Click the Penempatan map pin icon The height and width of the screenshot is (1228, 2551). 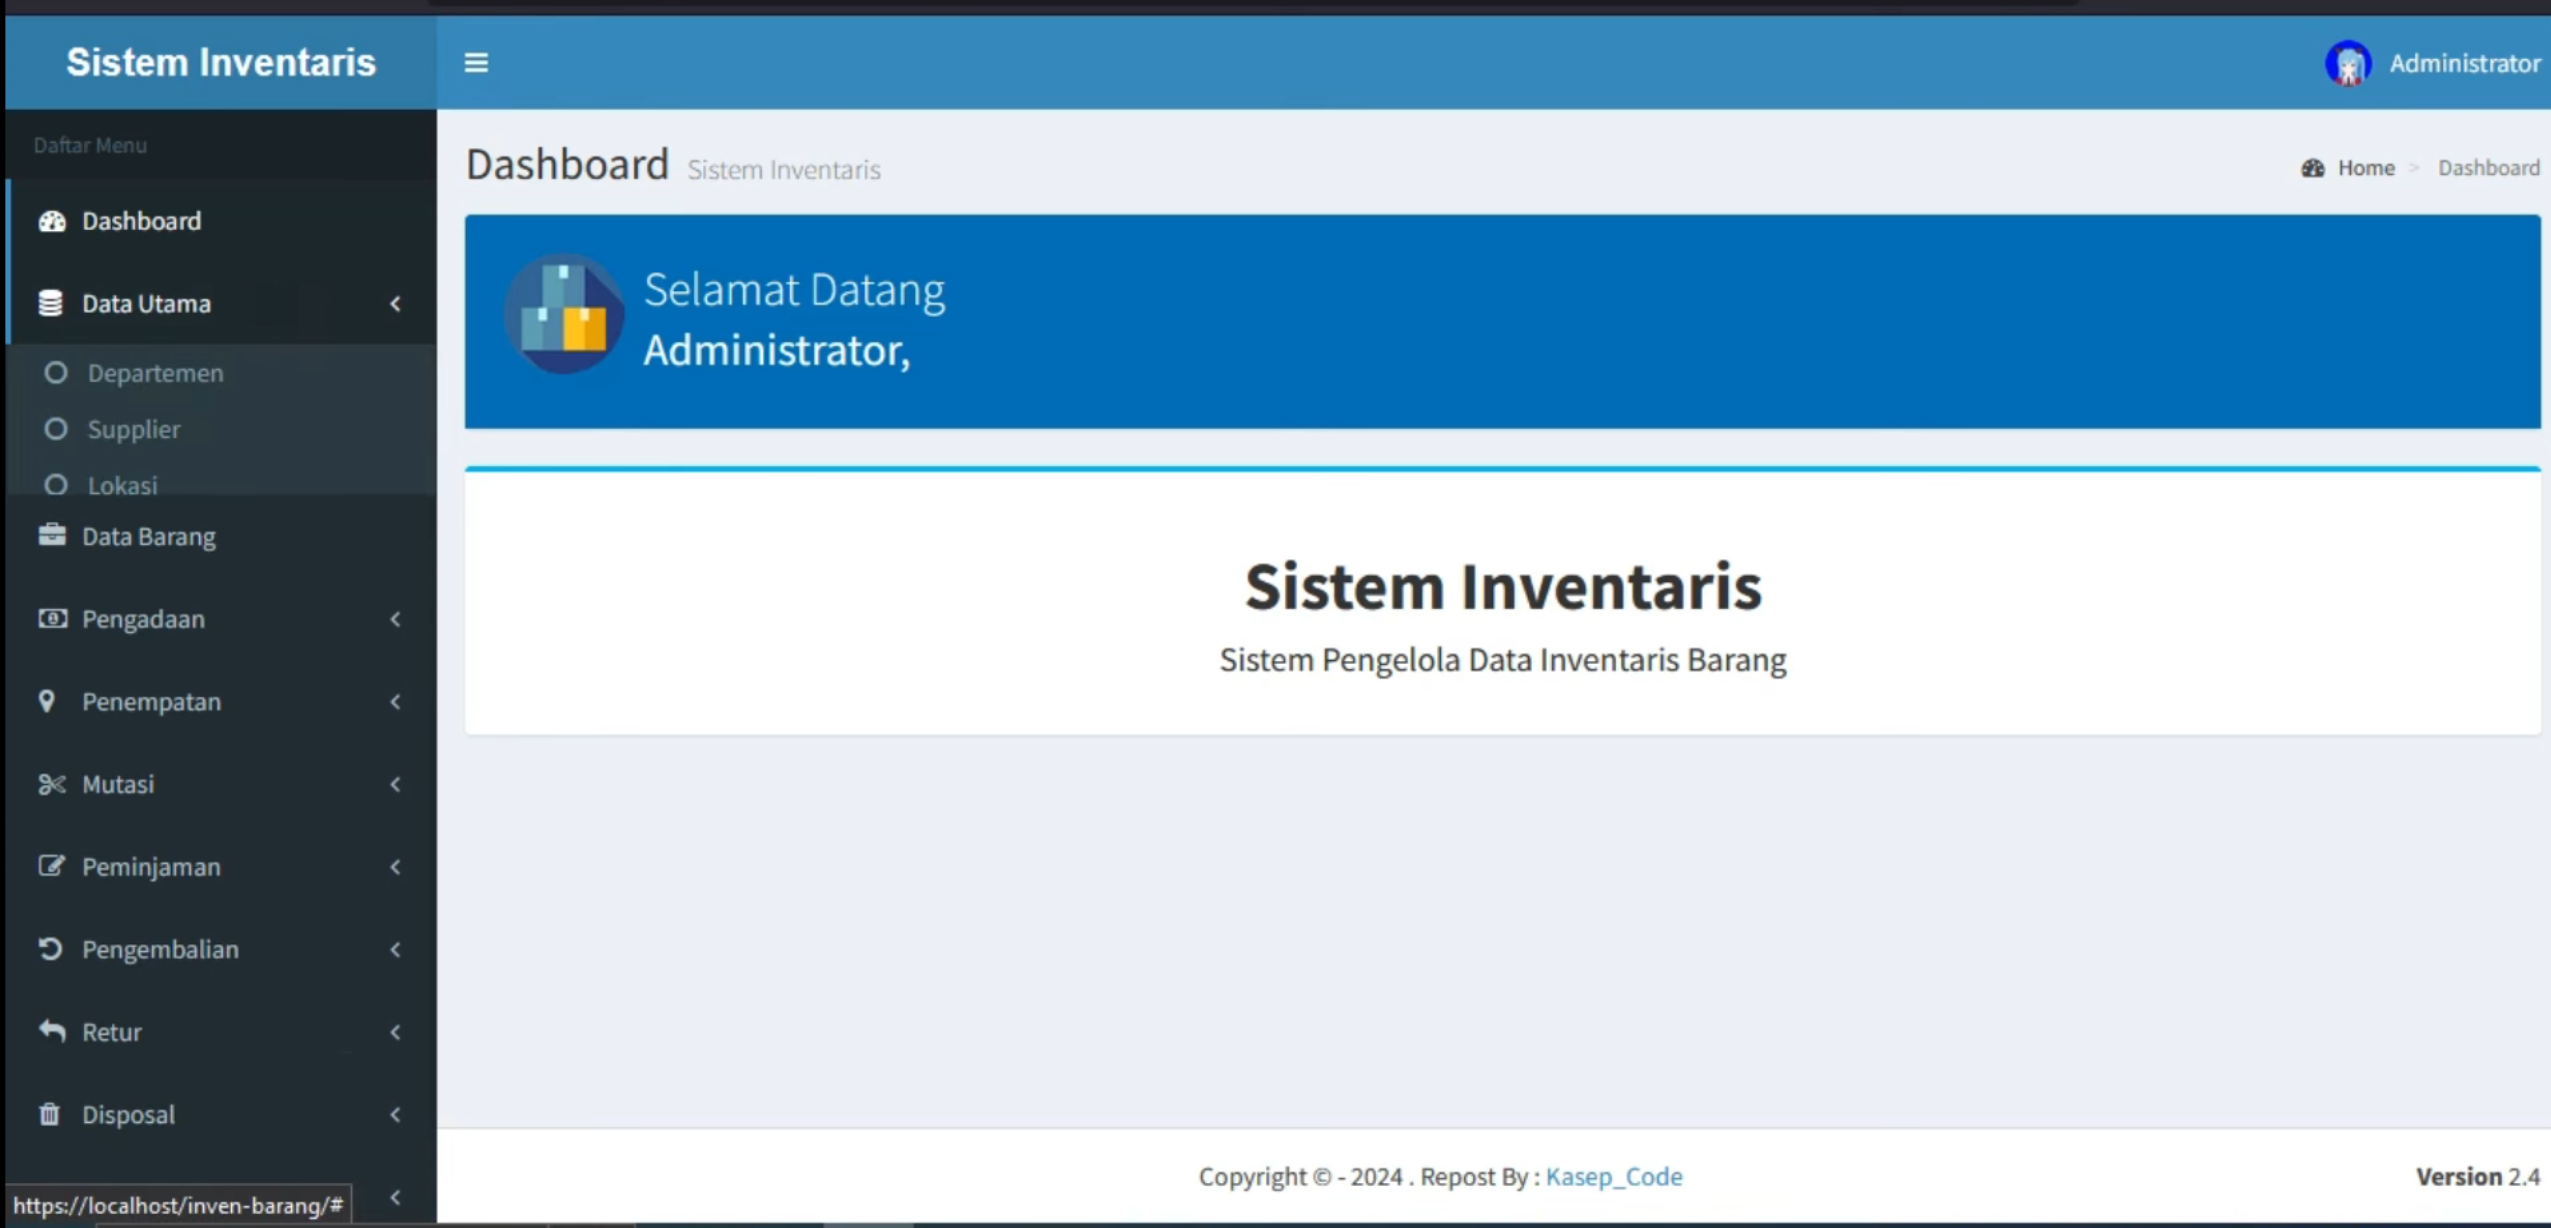click(46, 701)
